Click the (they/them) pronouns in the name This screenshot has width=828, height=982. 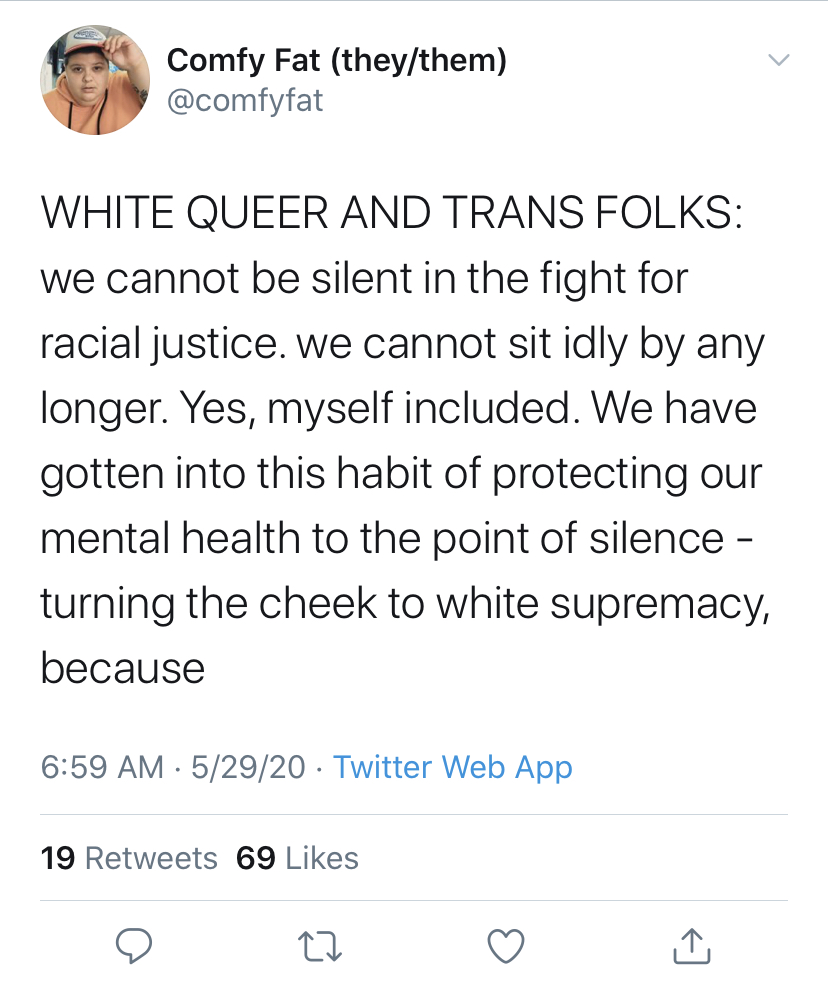point(418,61)
